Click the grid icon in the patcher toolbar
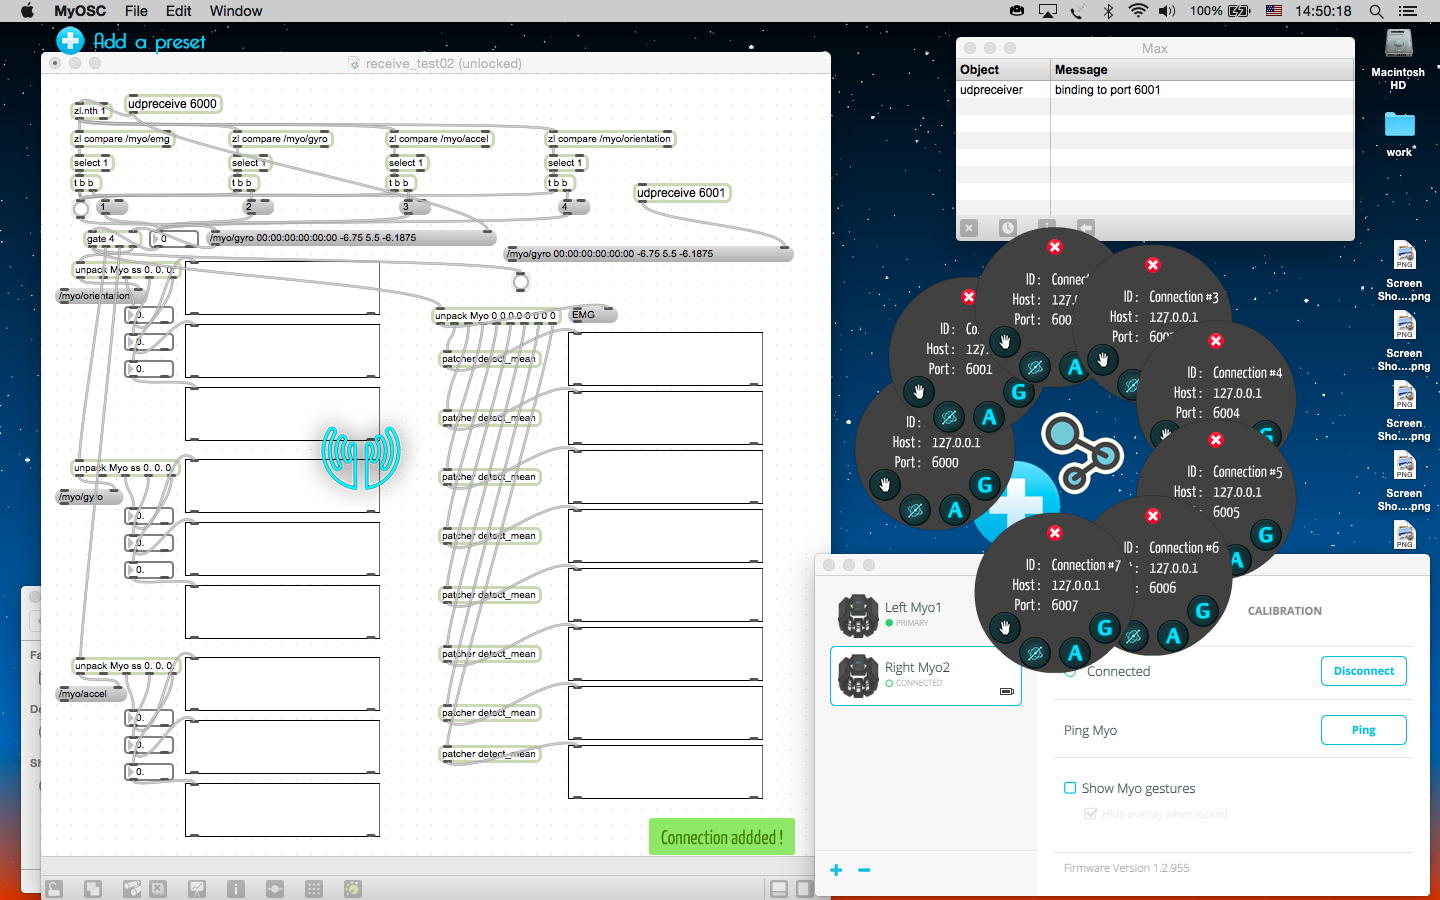 click(313, 888)
